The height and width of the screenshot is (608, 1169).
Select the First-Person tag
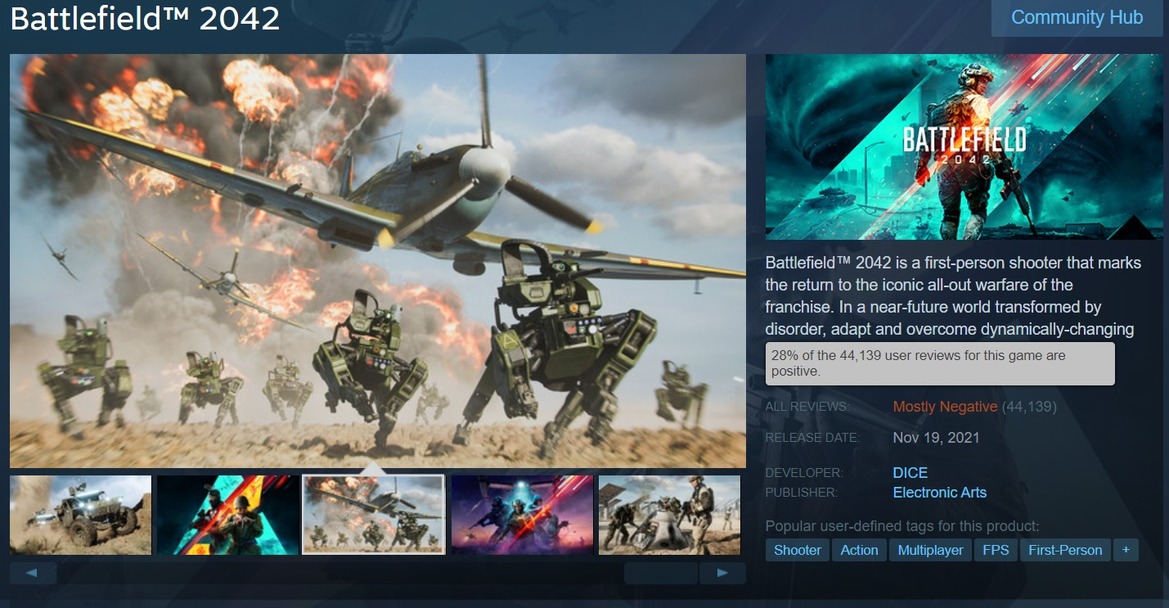[x=1065, y=550]
